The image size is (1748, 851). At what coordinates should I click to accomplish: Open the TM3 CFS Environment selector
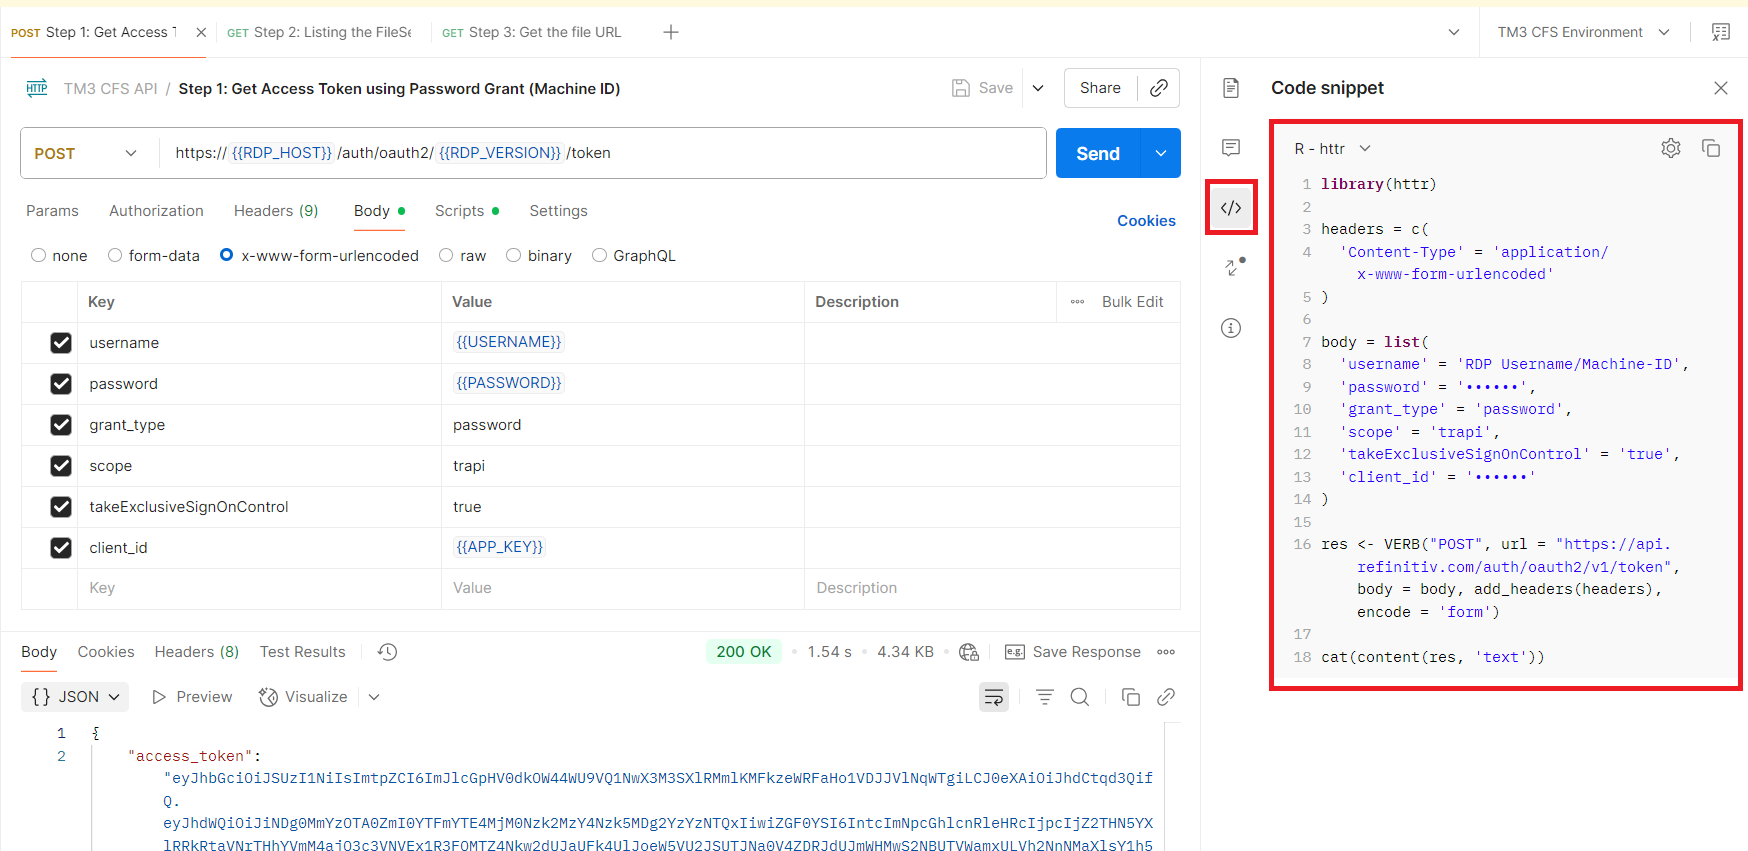pos(1583,32)
